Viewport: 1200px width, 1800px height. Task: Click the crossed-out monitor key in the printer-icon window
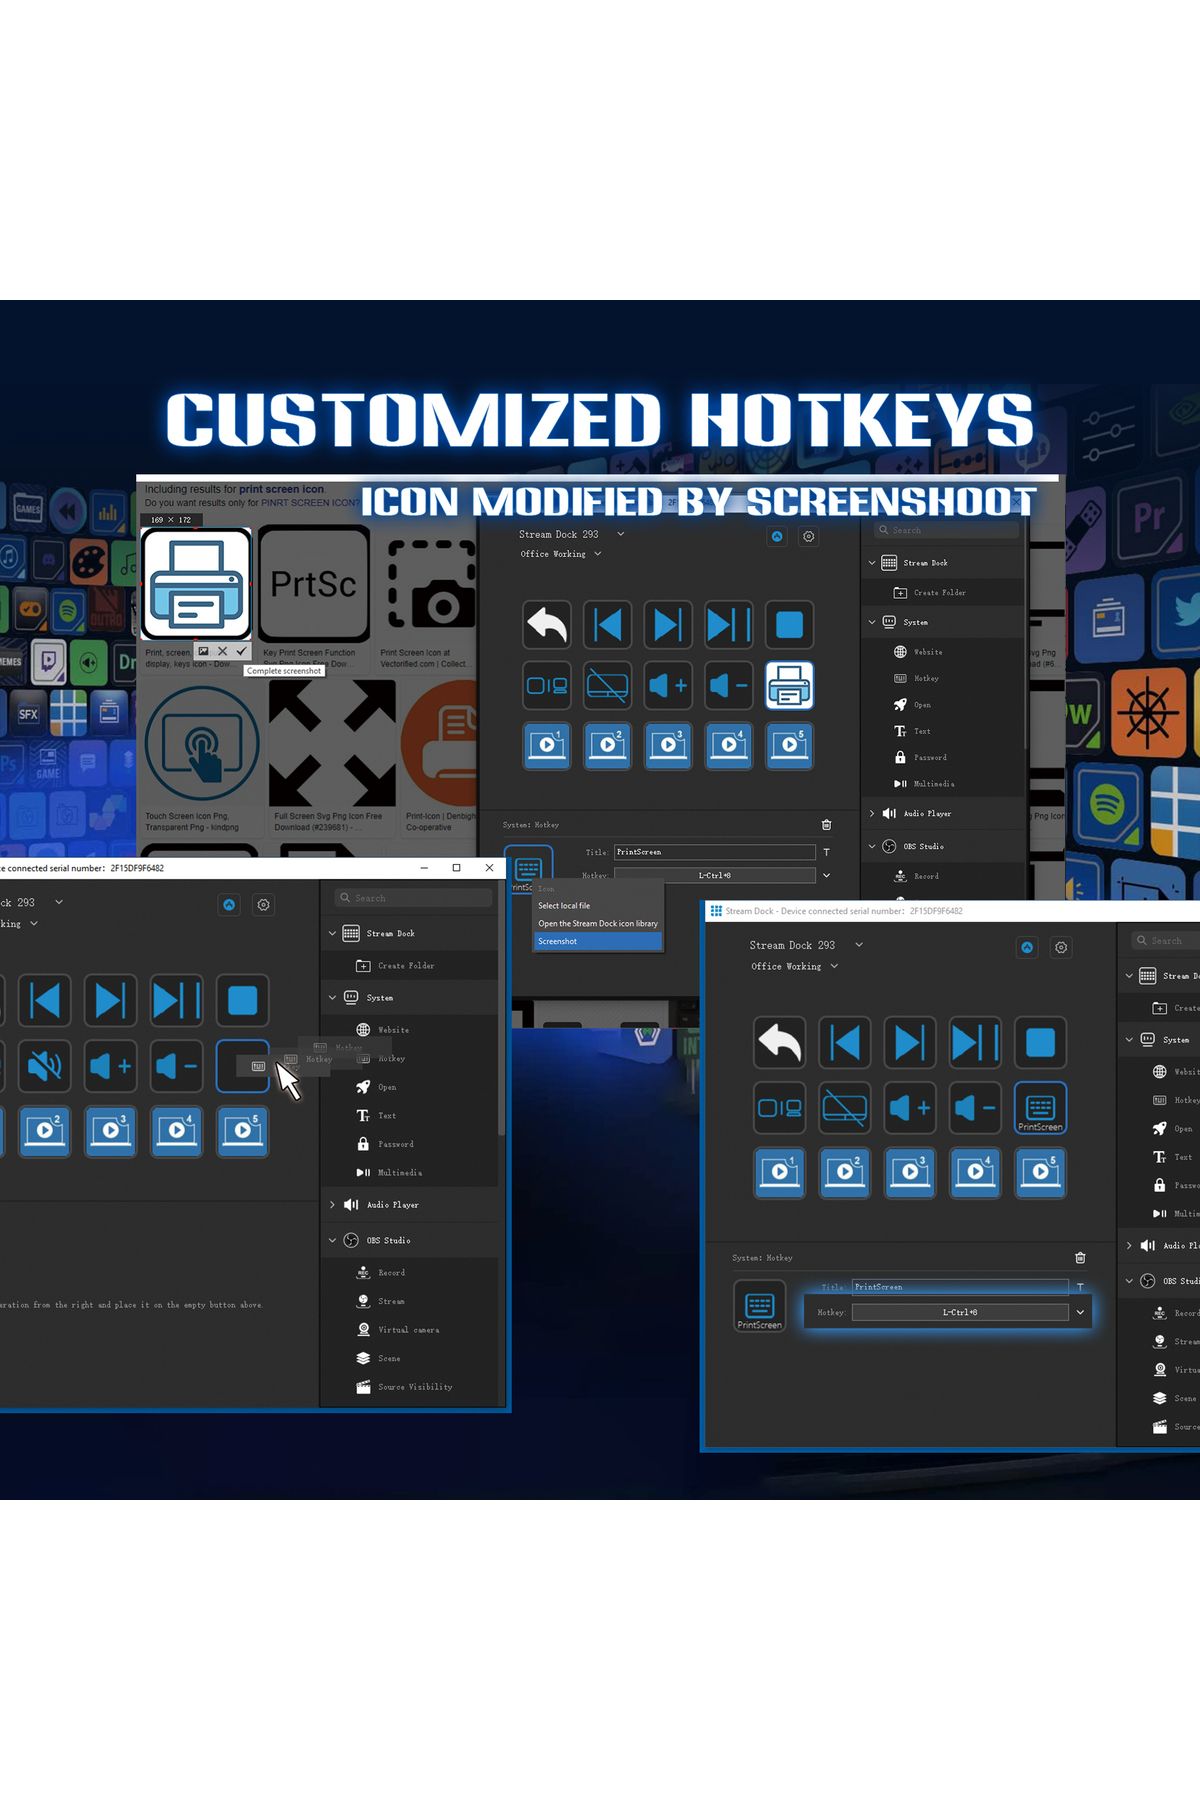pyautogui.click(x=608, y=686)
